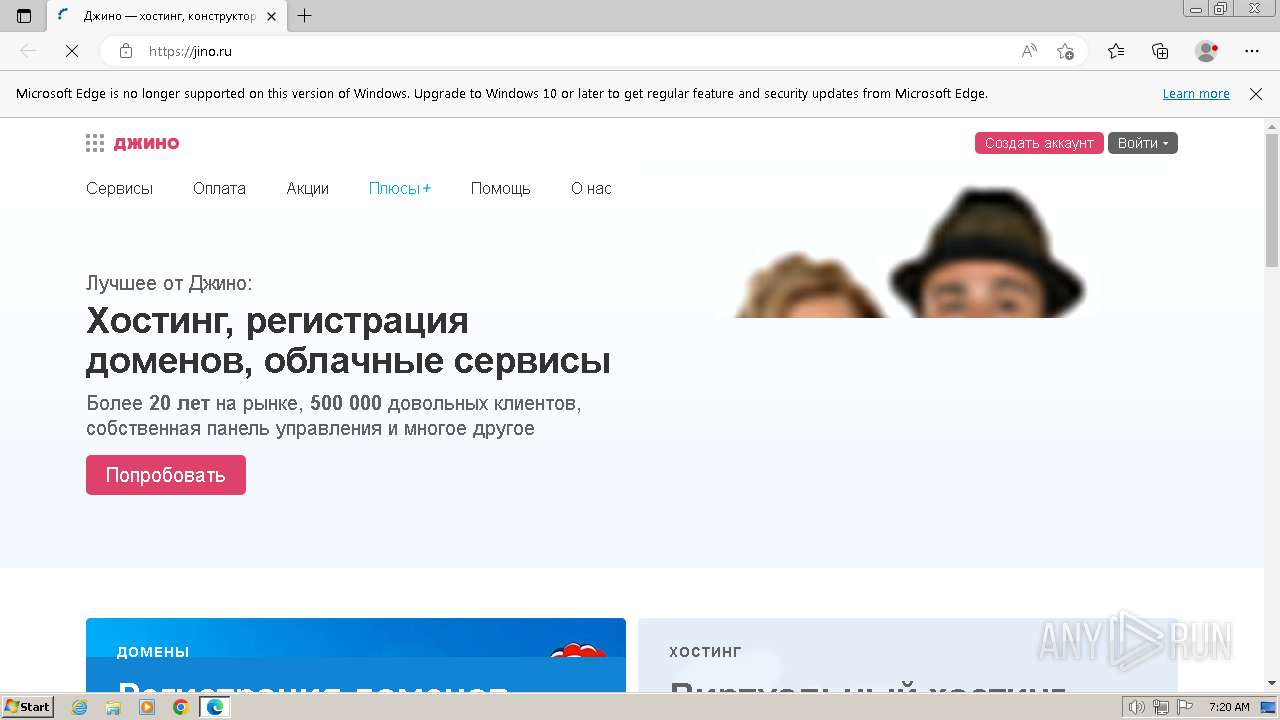Click the Попробовать button

[x=166, y=475]
